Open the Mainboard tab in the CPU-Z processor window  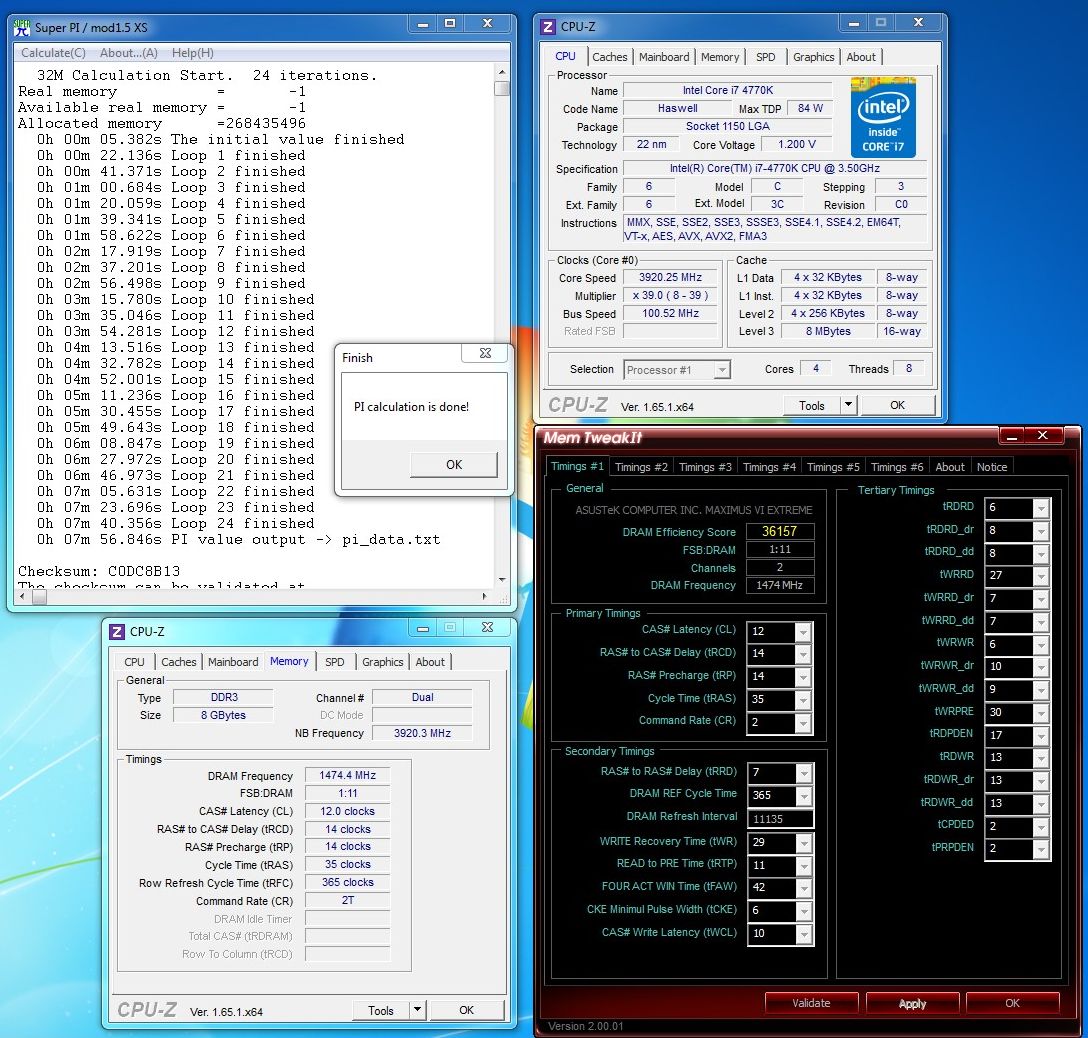tap(664, 57)
